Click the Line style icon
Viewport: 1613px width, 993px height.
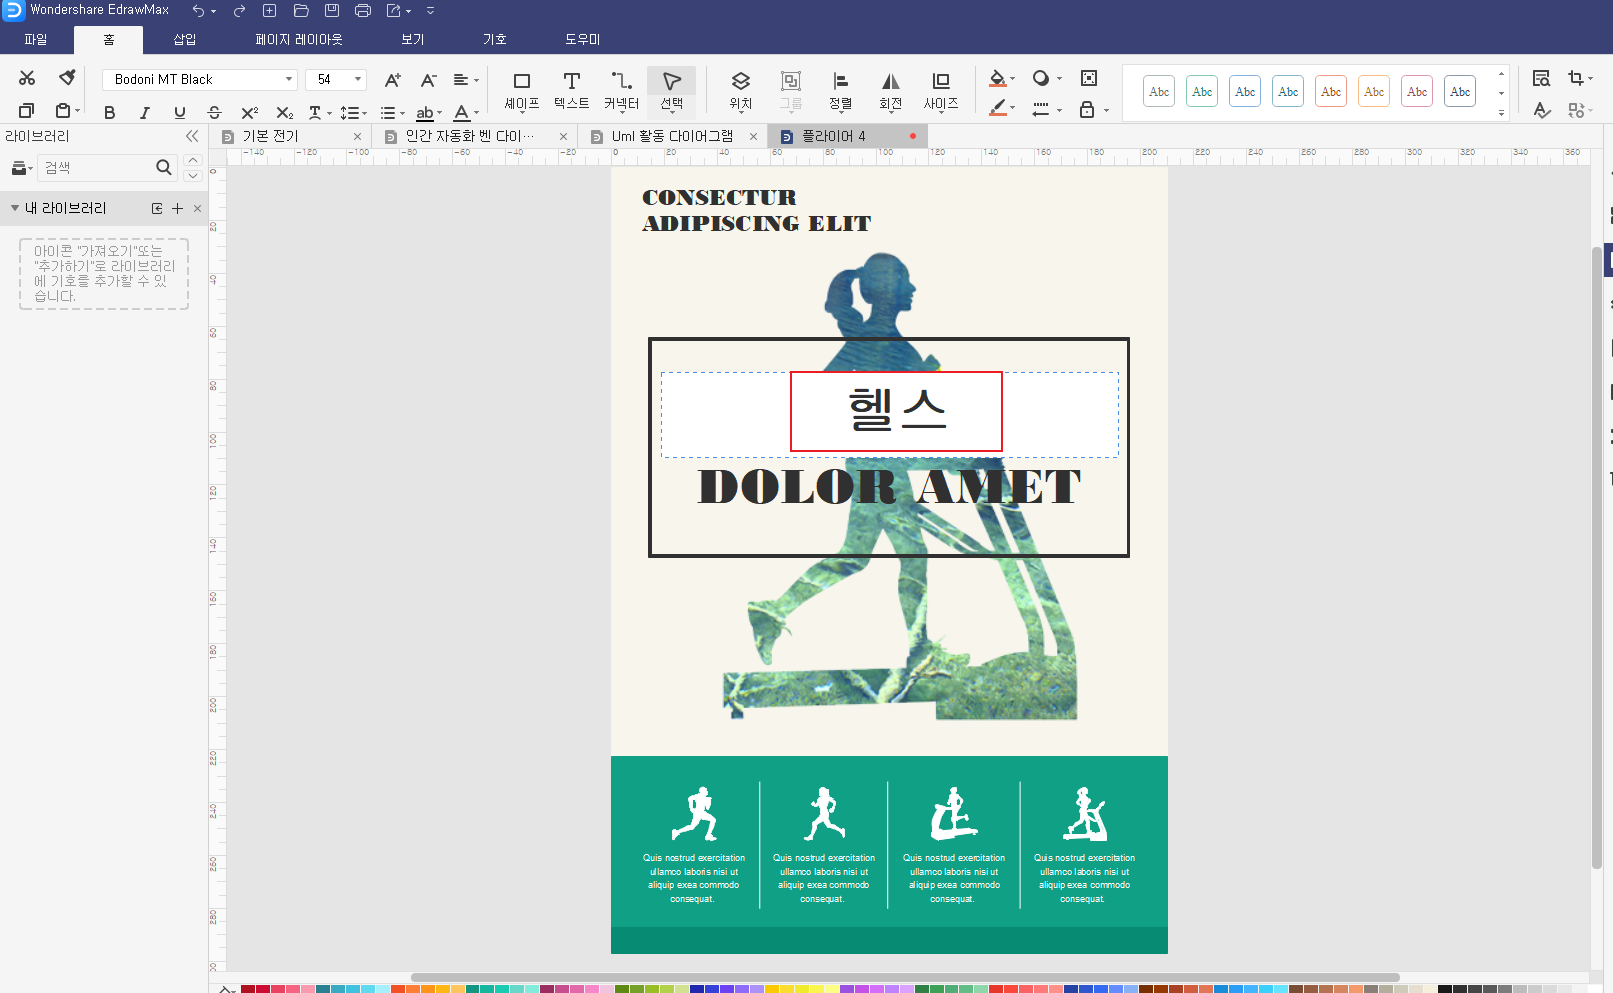1041,109
